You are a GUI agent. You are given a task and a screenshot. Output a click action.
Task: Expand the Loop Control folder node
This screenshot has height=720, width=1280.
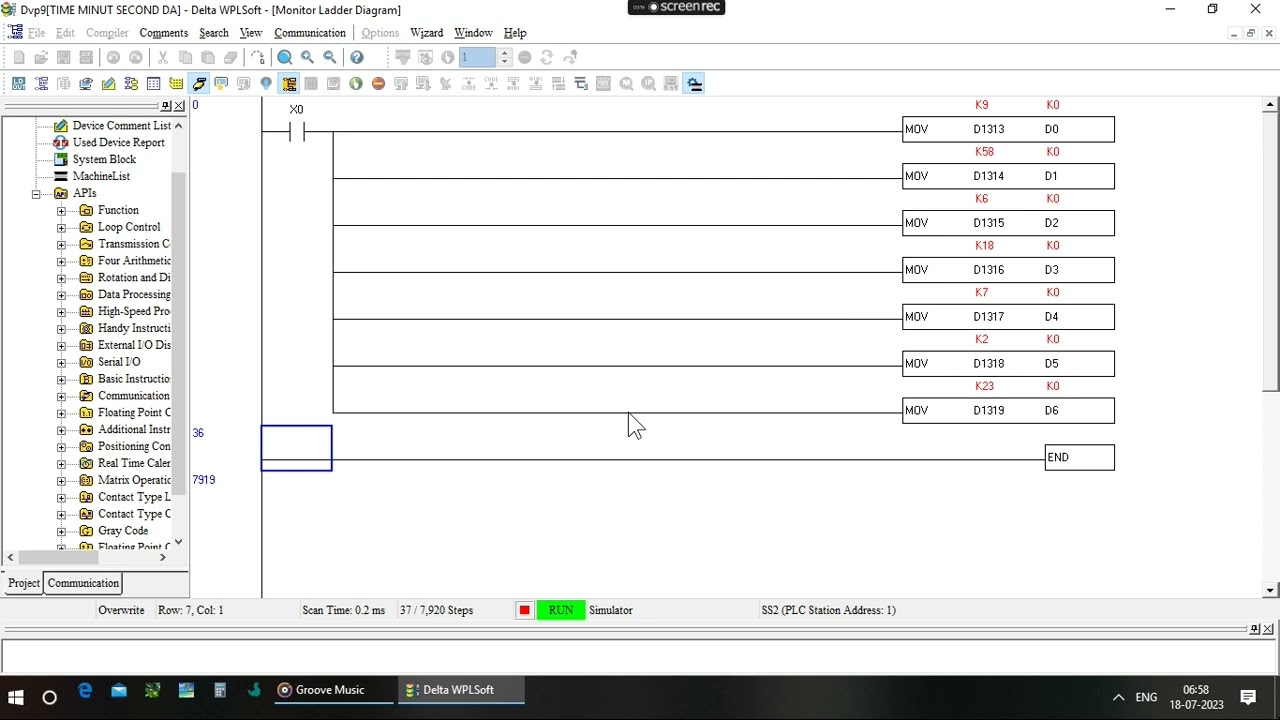click(61, 228)
